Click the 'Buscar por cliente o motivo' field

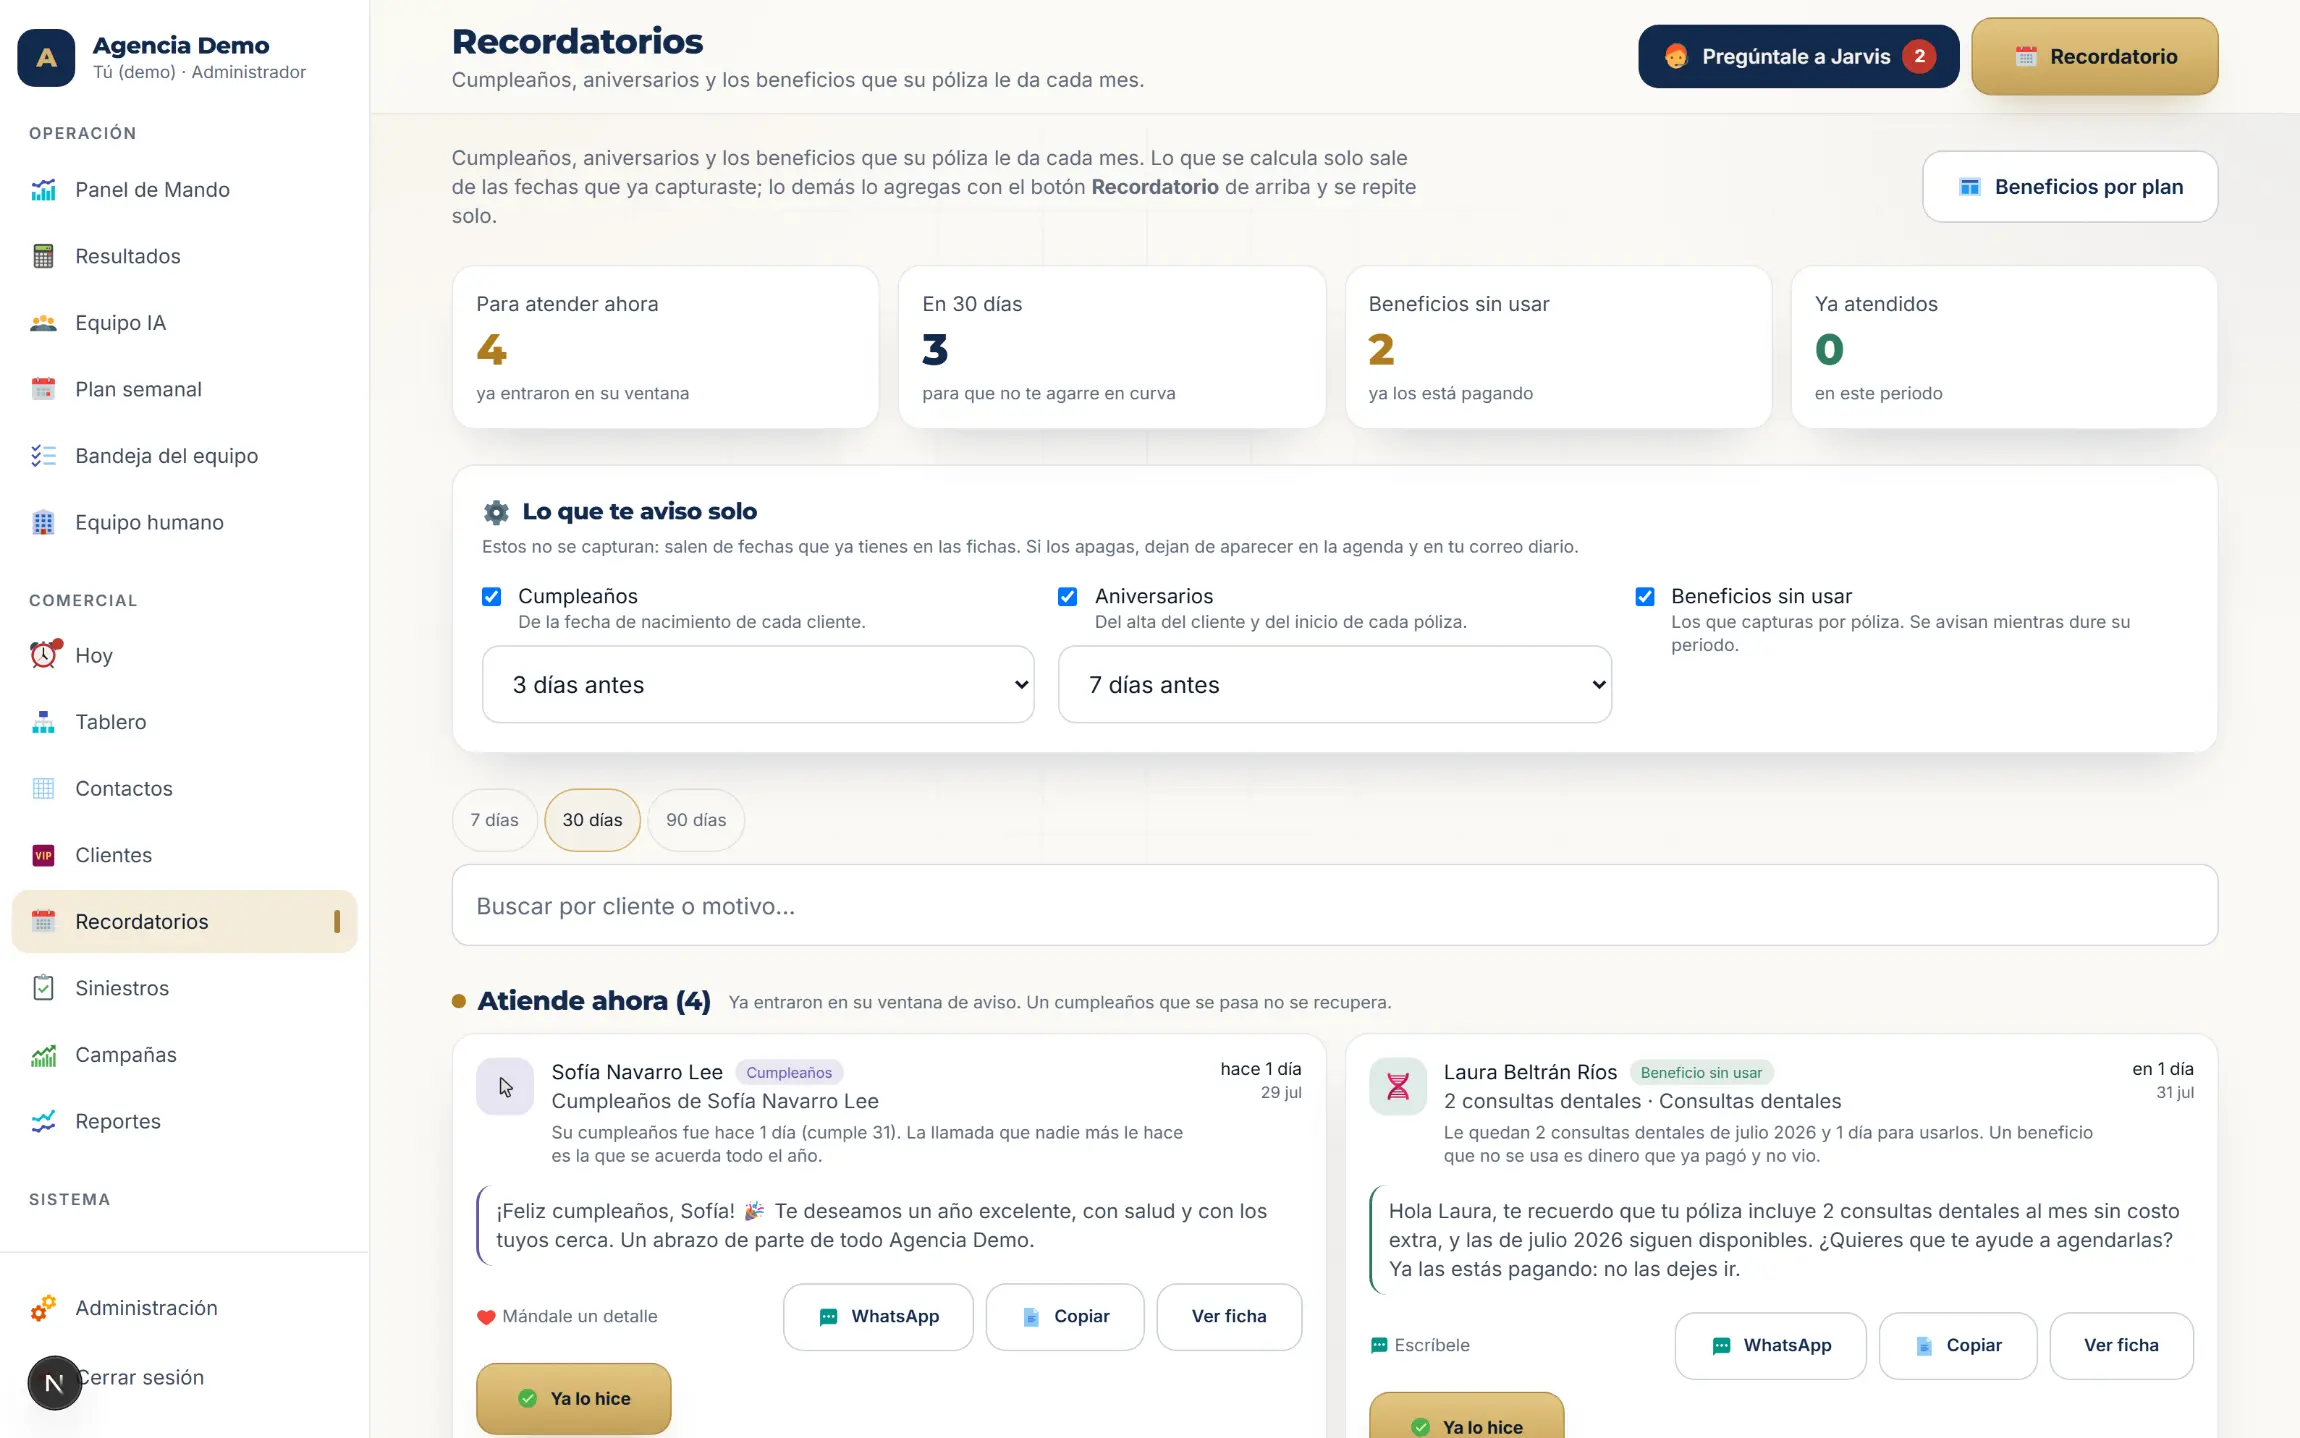(1335, 906)
